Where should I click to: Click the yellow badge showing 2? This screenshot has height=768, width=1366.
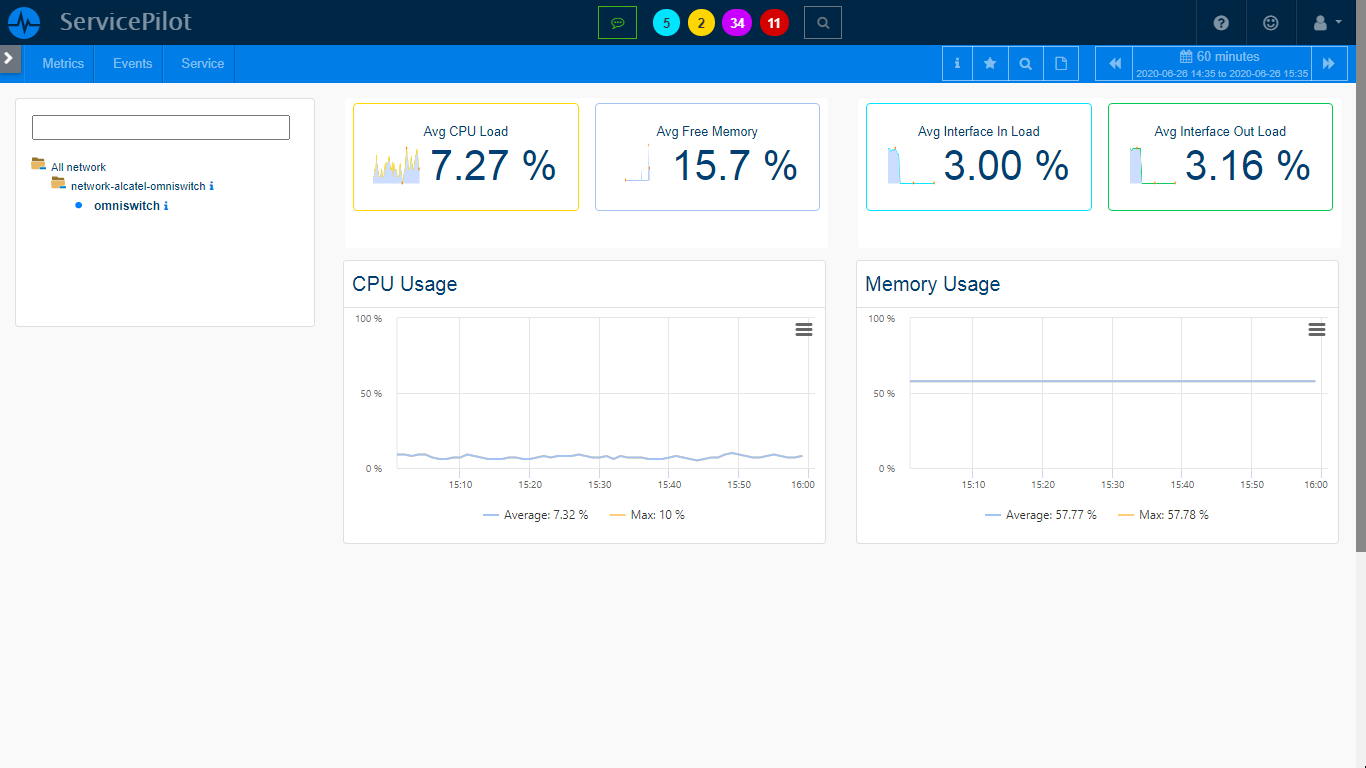pyautogui.click(x=701, y=22)
